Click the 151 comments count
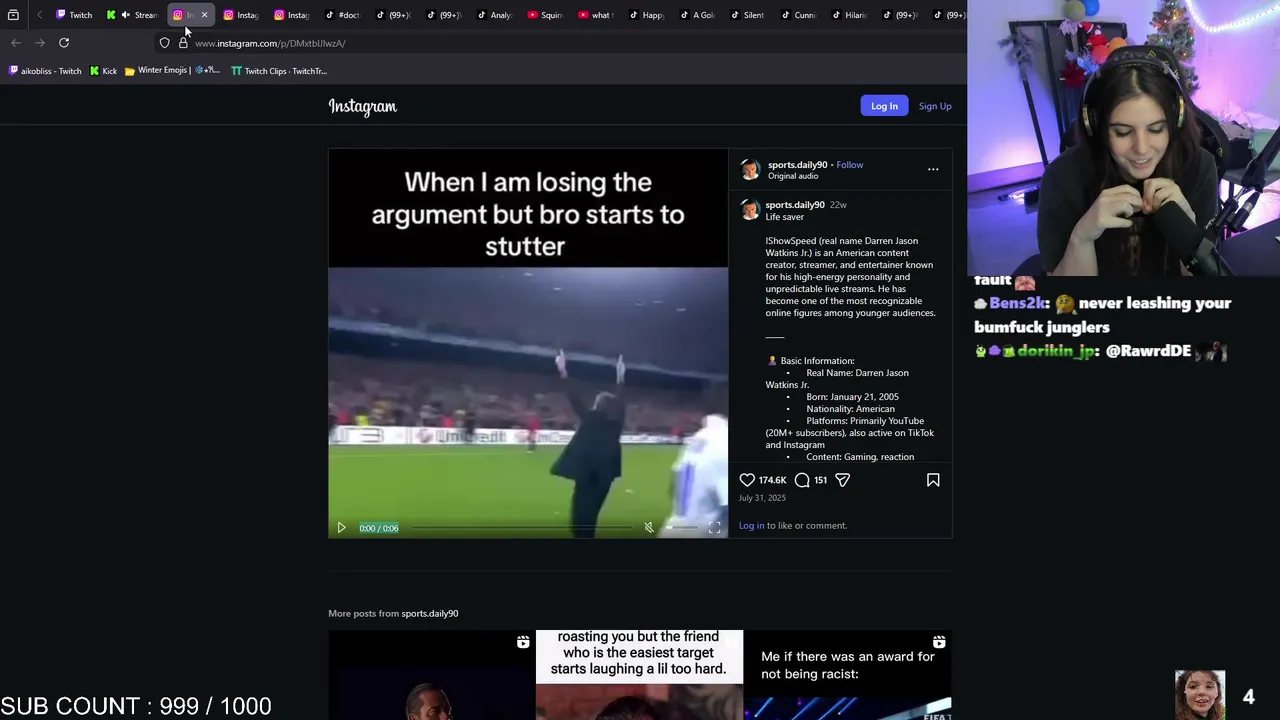The height and width of the screenshot is (720, 1280). [x=820, y=480]
